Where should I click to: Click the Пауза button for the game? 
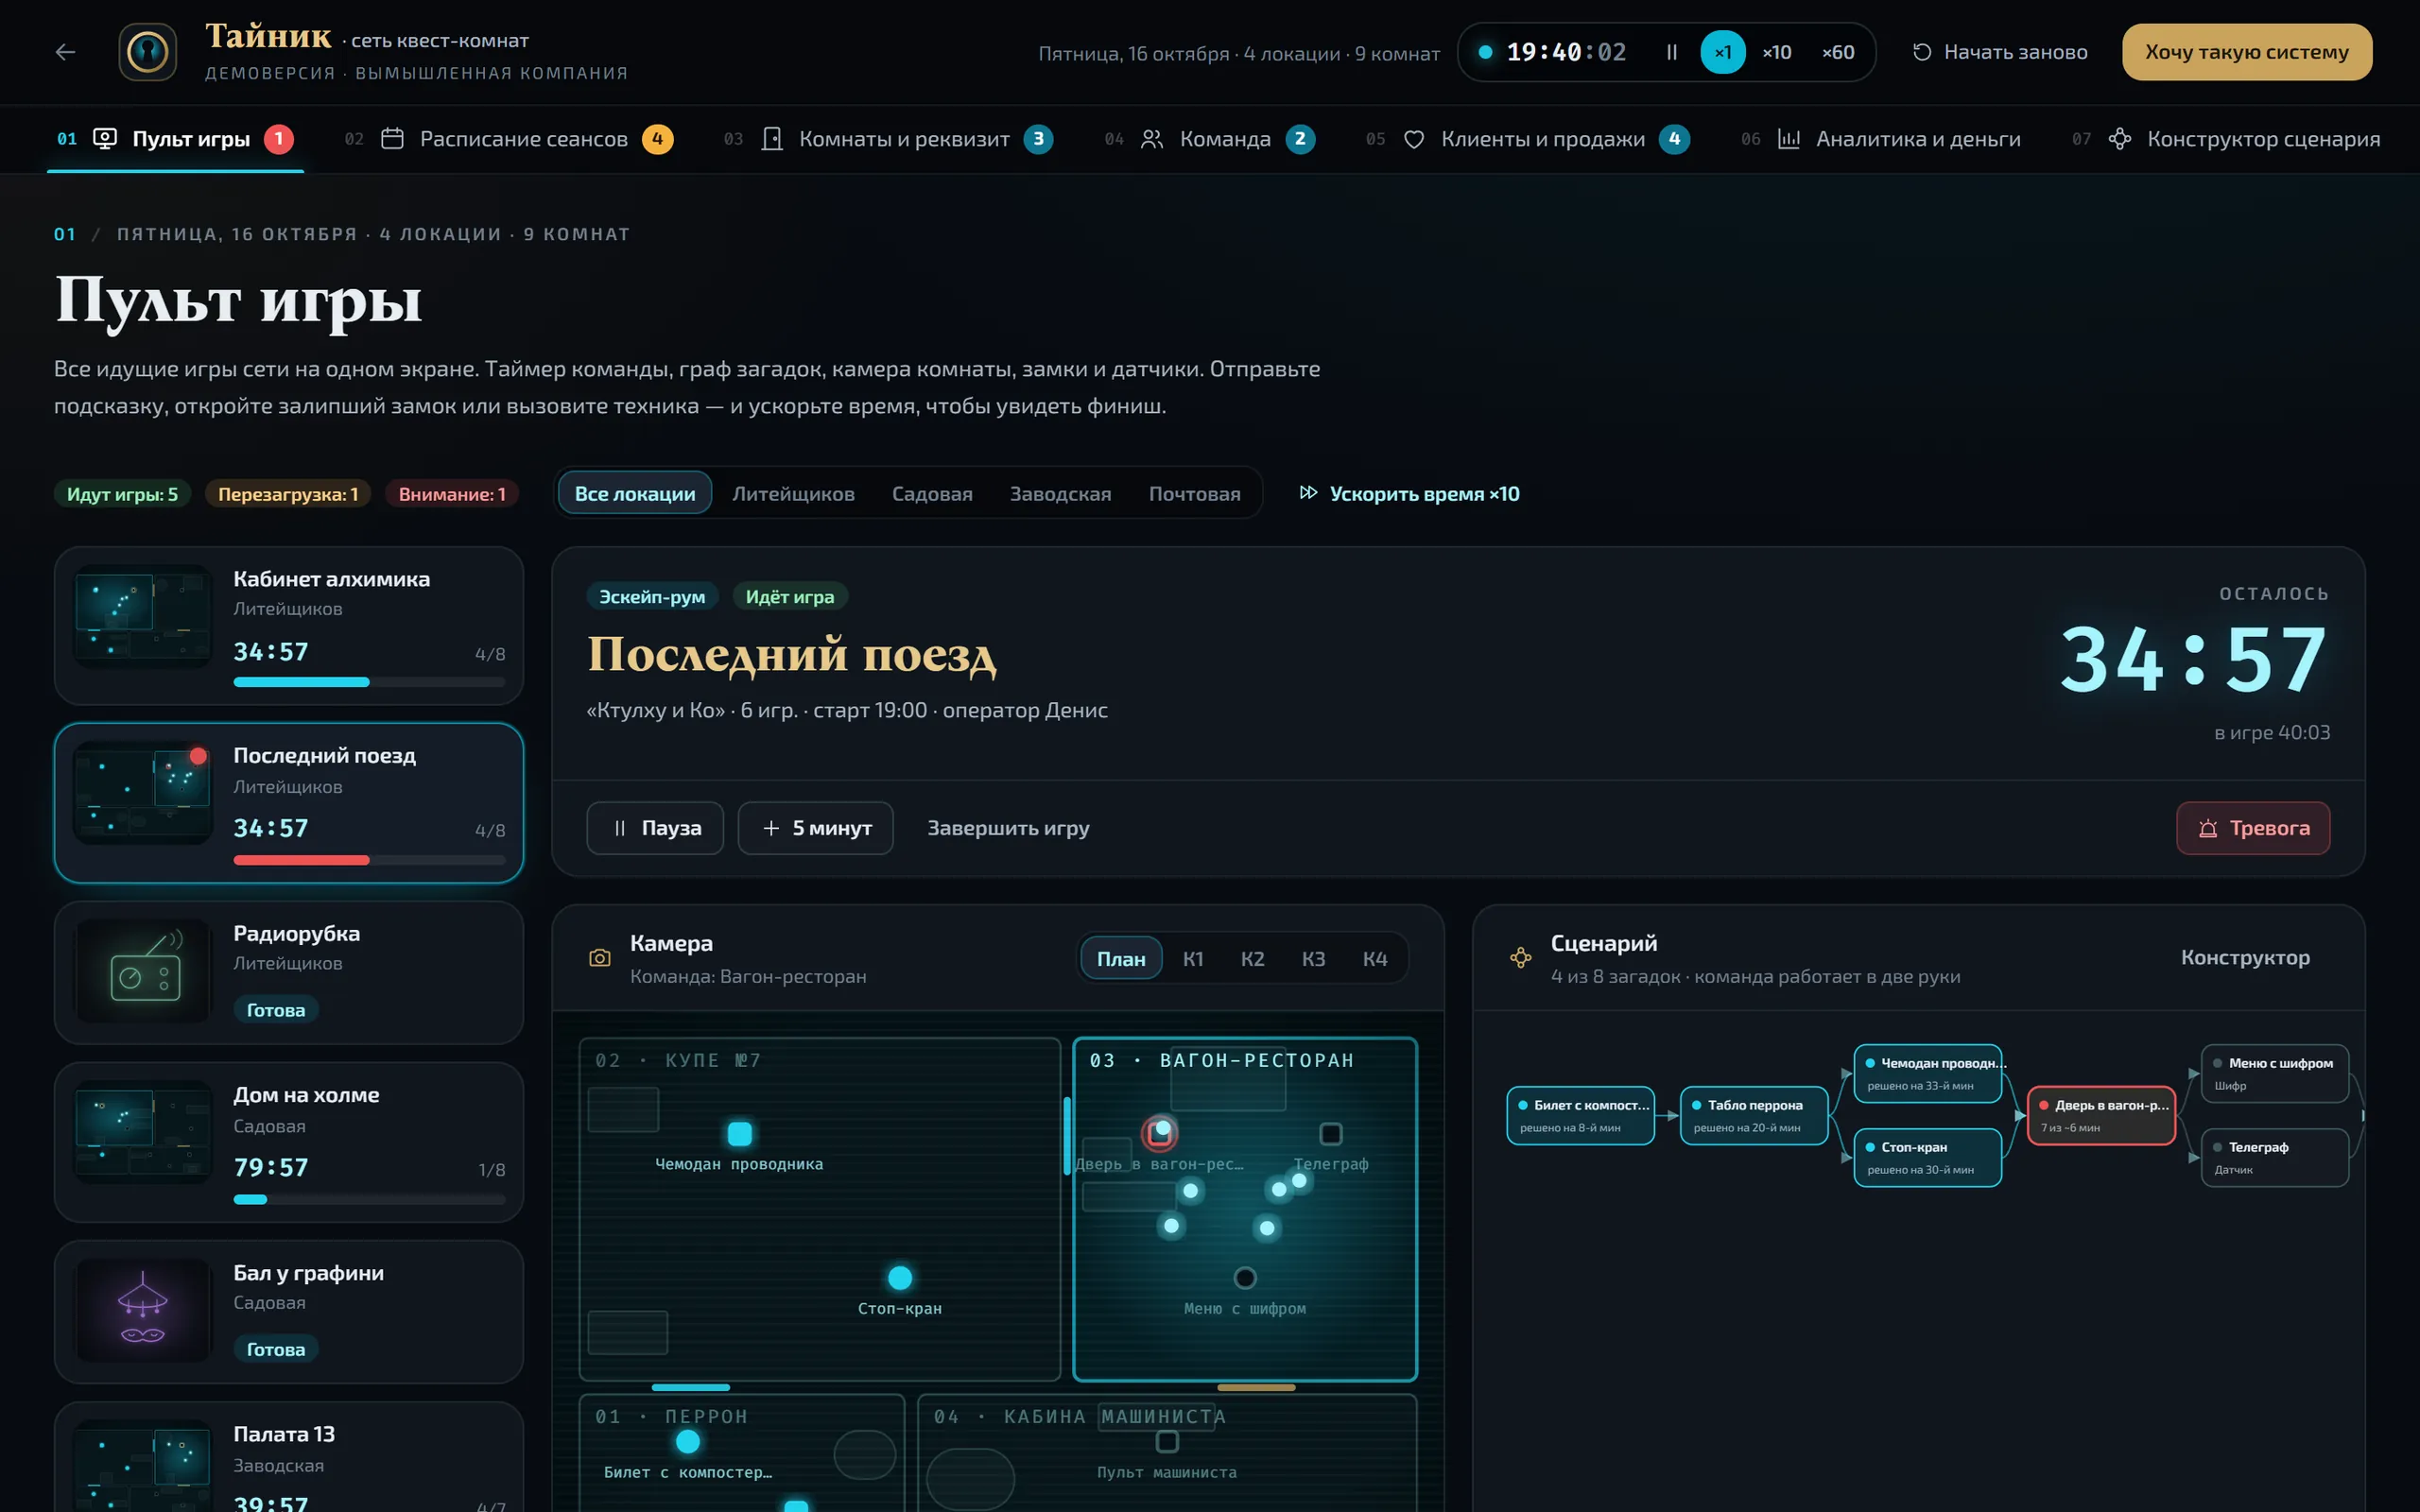655,828
